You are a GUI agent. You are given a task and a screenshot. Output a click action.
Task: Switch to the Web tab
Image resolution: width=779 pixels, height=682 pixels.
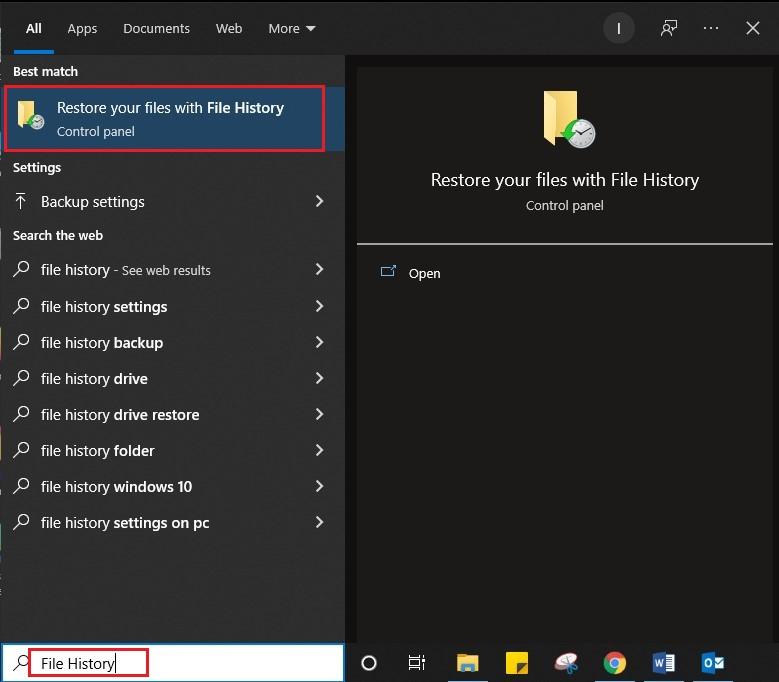[x=229, y=29]
